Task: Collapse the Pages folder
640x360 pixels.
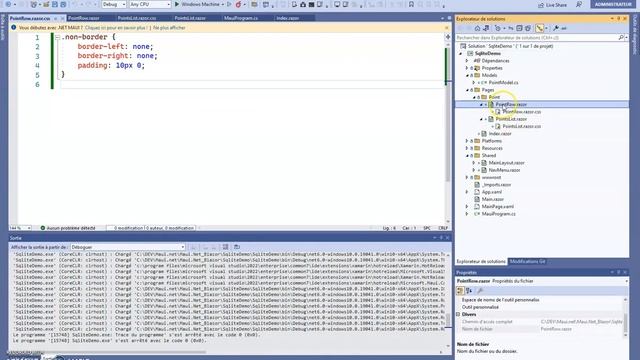Action: pyautogui.click(x=467, y=90)
